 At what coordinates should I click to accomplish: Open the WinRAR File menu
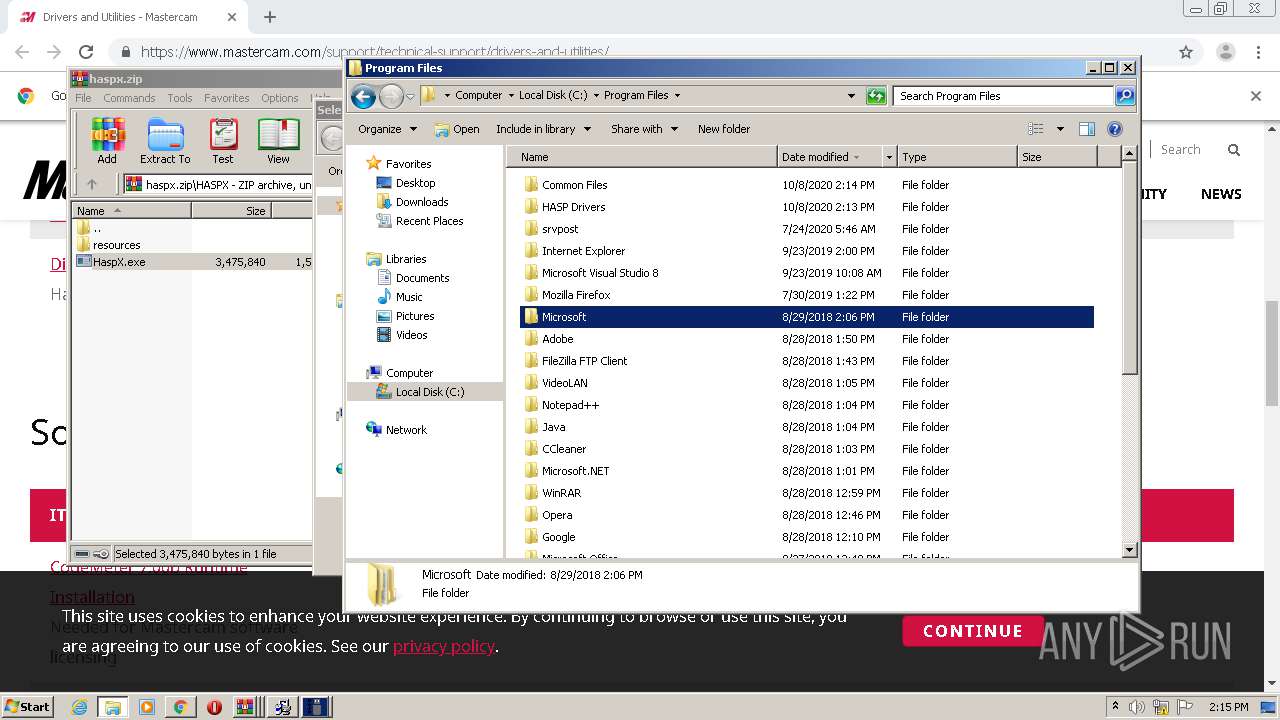[x=83, y=98]
